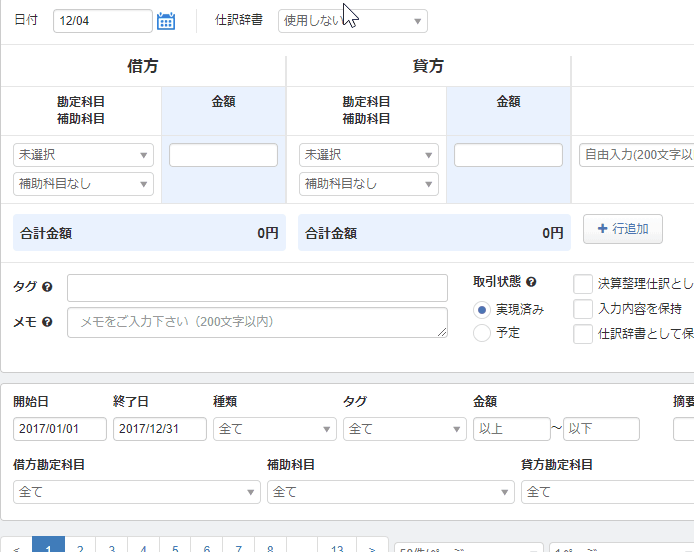Select the 実現済み radio button
Viewport: 694px width, 552px height.
click(482, 310)
